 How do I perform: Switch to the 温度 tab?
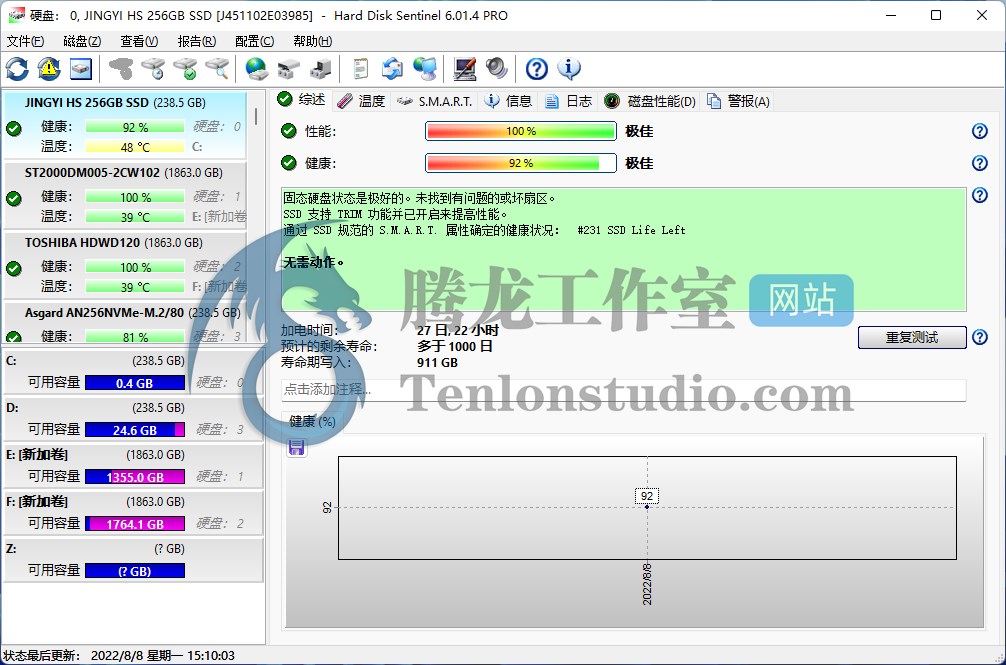(361, 101)
